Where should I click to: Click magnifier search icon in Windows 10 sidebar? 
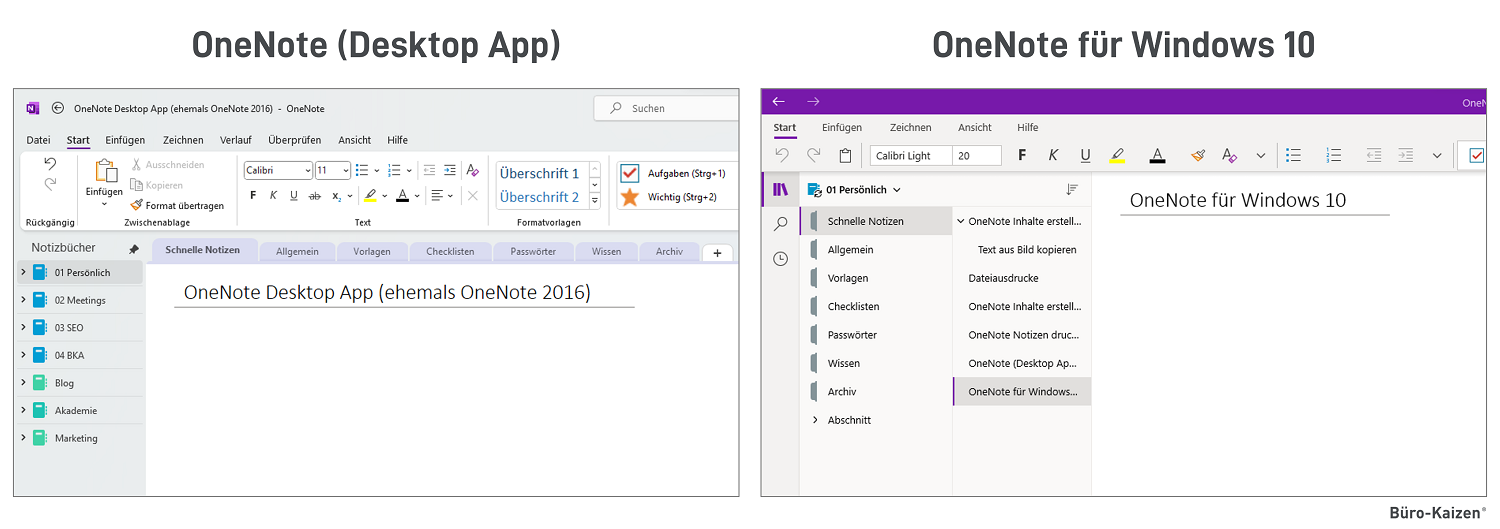tap(781, 224)
